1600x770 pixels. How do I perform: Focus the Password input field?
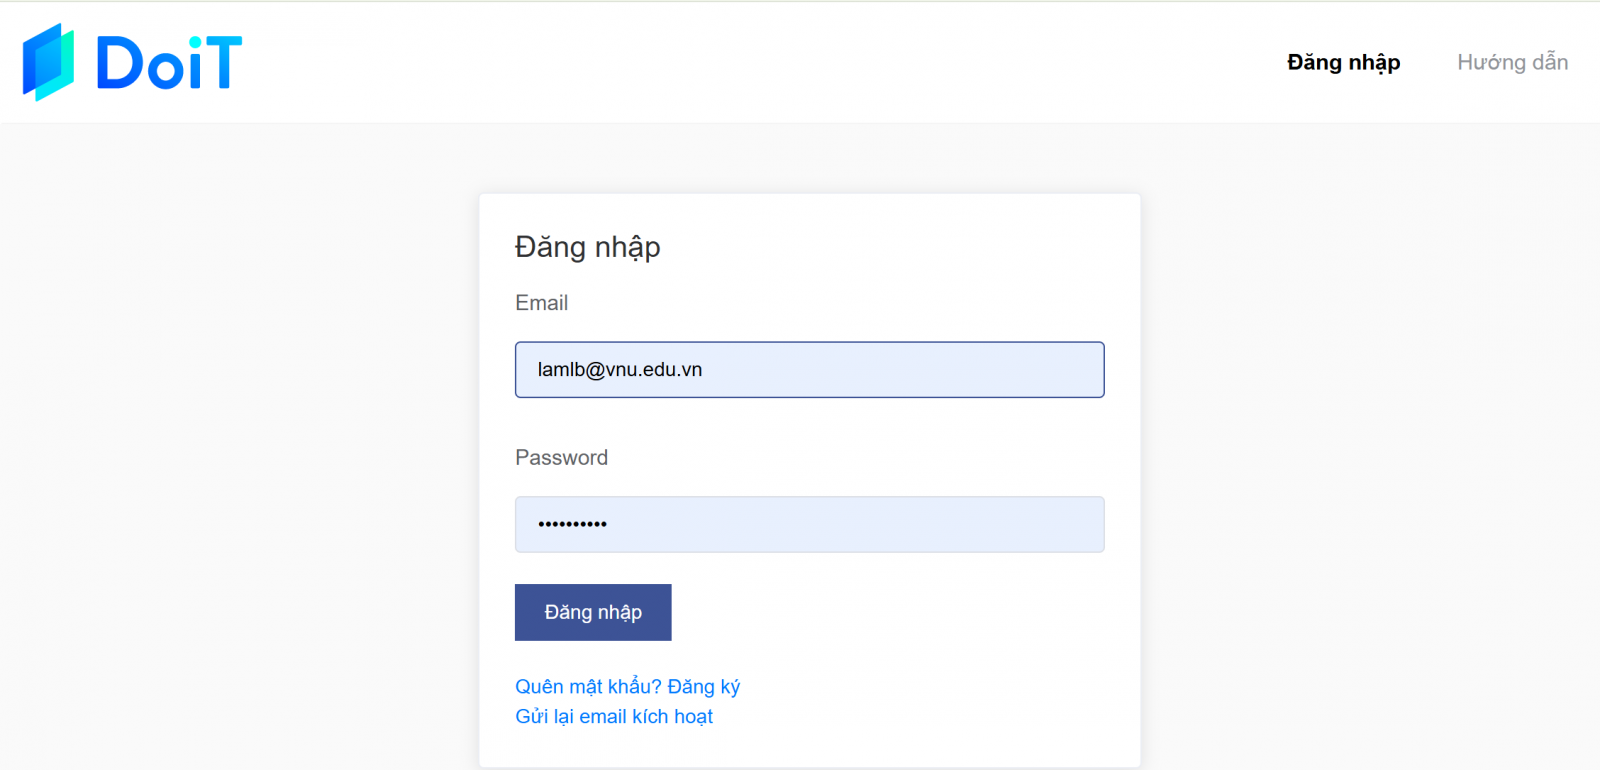[810, 524]
